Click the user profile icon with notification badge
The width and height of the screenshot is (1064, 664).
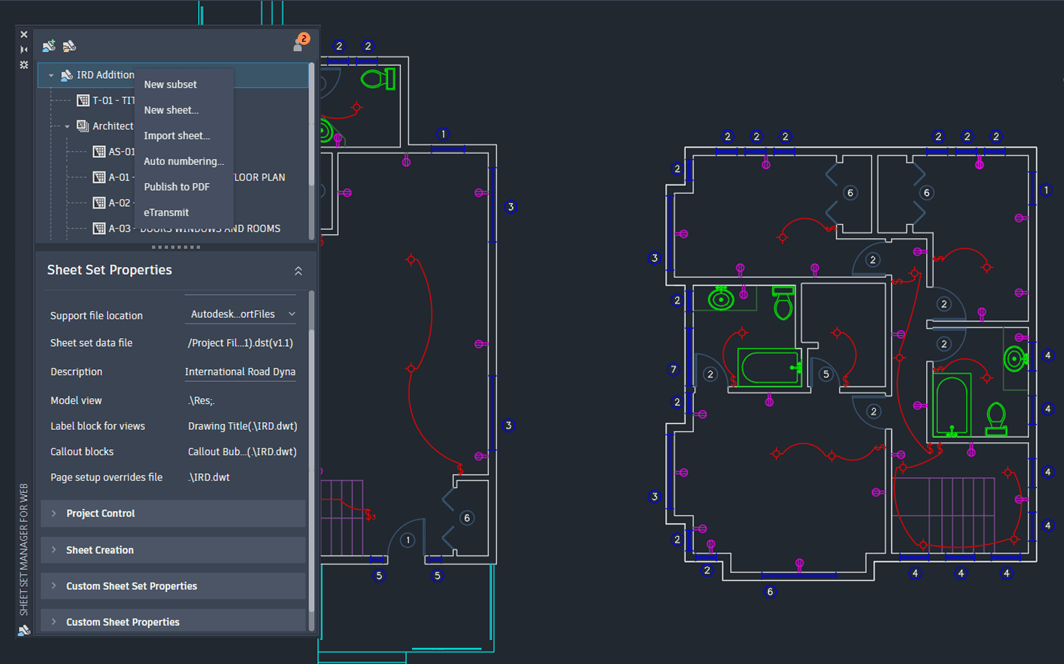(x=297, y=44)
